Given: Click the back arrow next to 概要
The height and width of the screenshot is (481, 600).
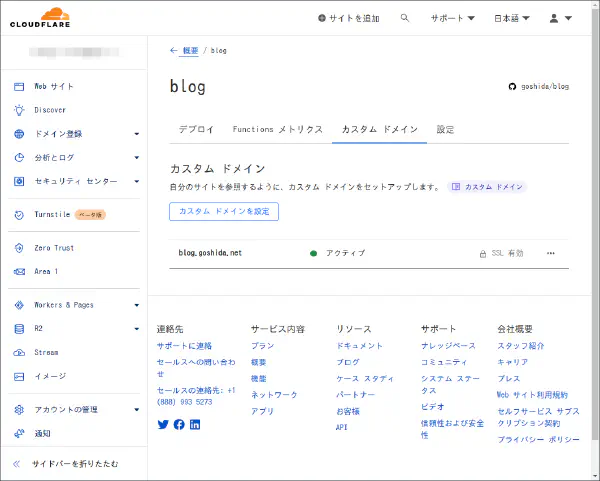Looking at the screenshot, I should 174,50.
